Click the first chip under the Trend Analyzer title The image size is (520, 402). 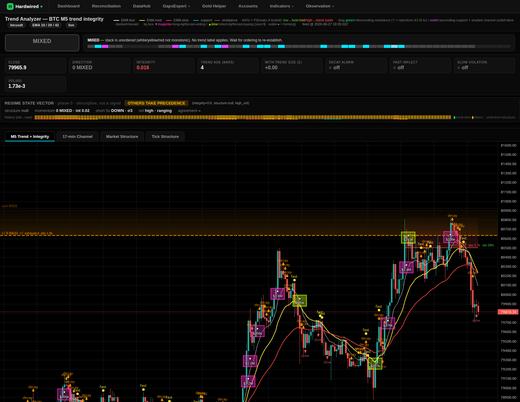click(16, 25)
